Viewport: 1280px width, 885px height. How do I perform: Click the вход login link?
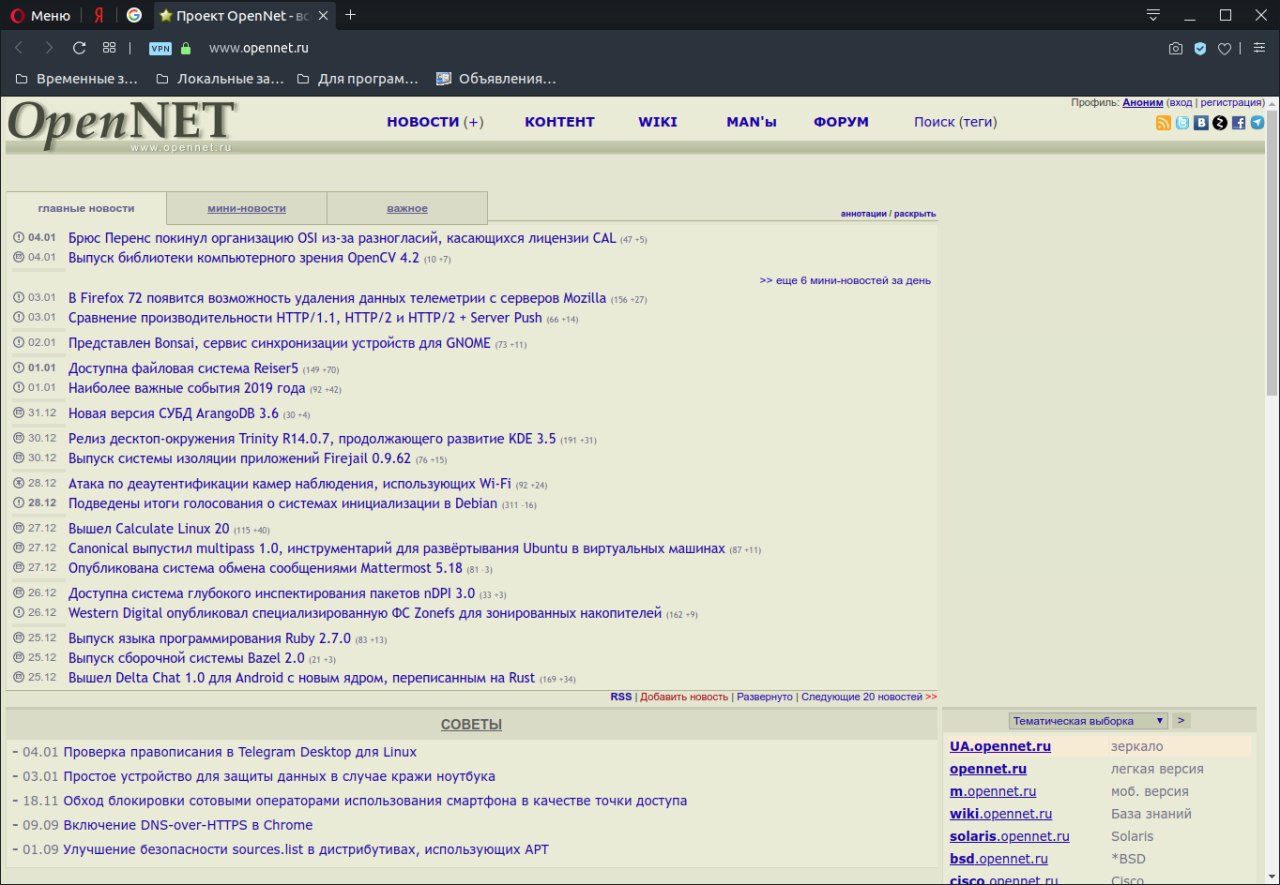[x=1181, y=102]
